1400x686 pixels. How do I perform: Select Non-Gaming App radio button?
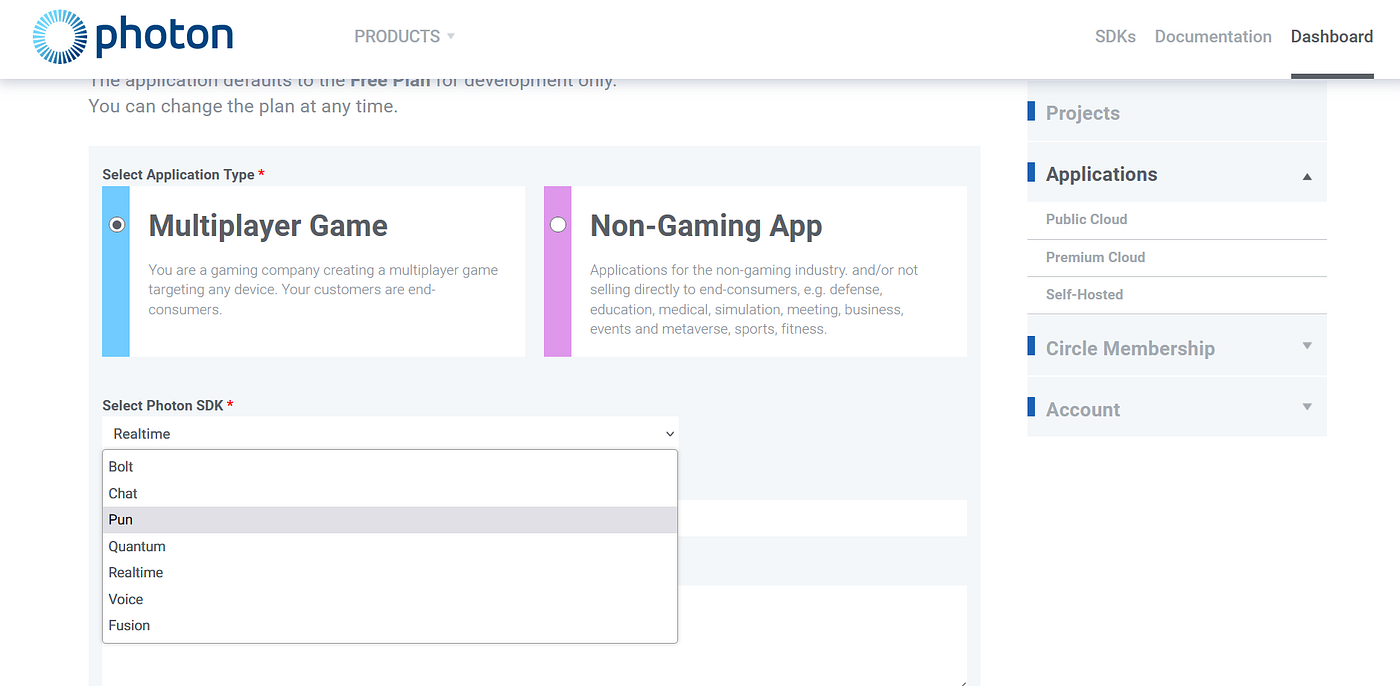(x=558, y=225)
